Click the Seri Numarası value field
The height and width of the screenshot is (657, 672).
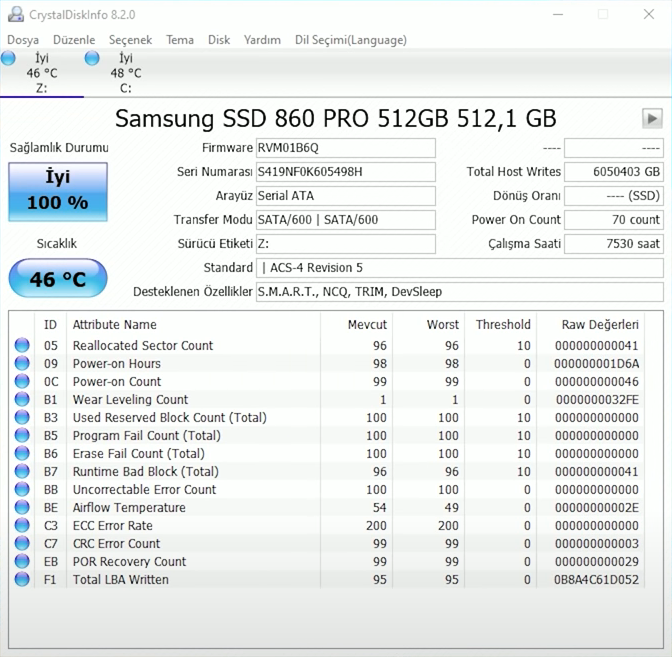pos(345,172)
